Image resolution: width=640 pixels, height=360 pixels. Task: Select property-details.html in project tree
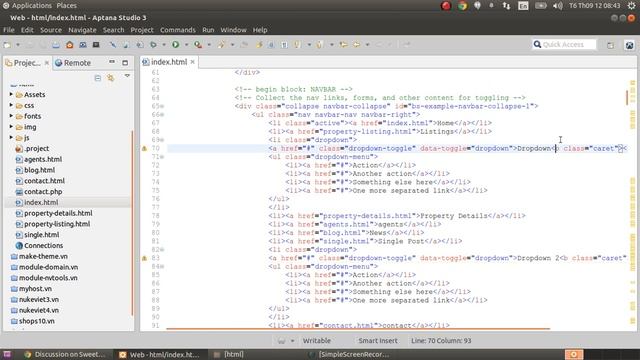(54, 213)
